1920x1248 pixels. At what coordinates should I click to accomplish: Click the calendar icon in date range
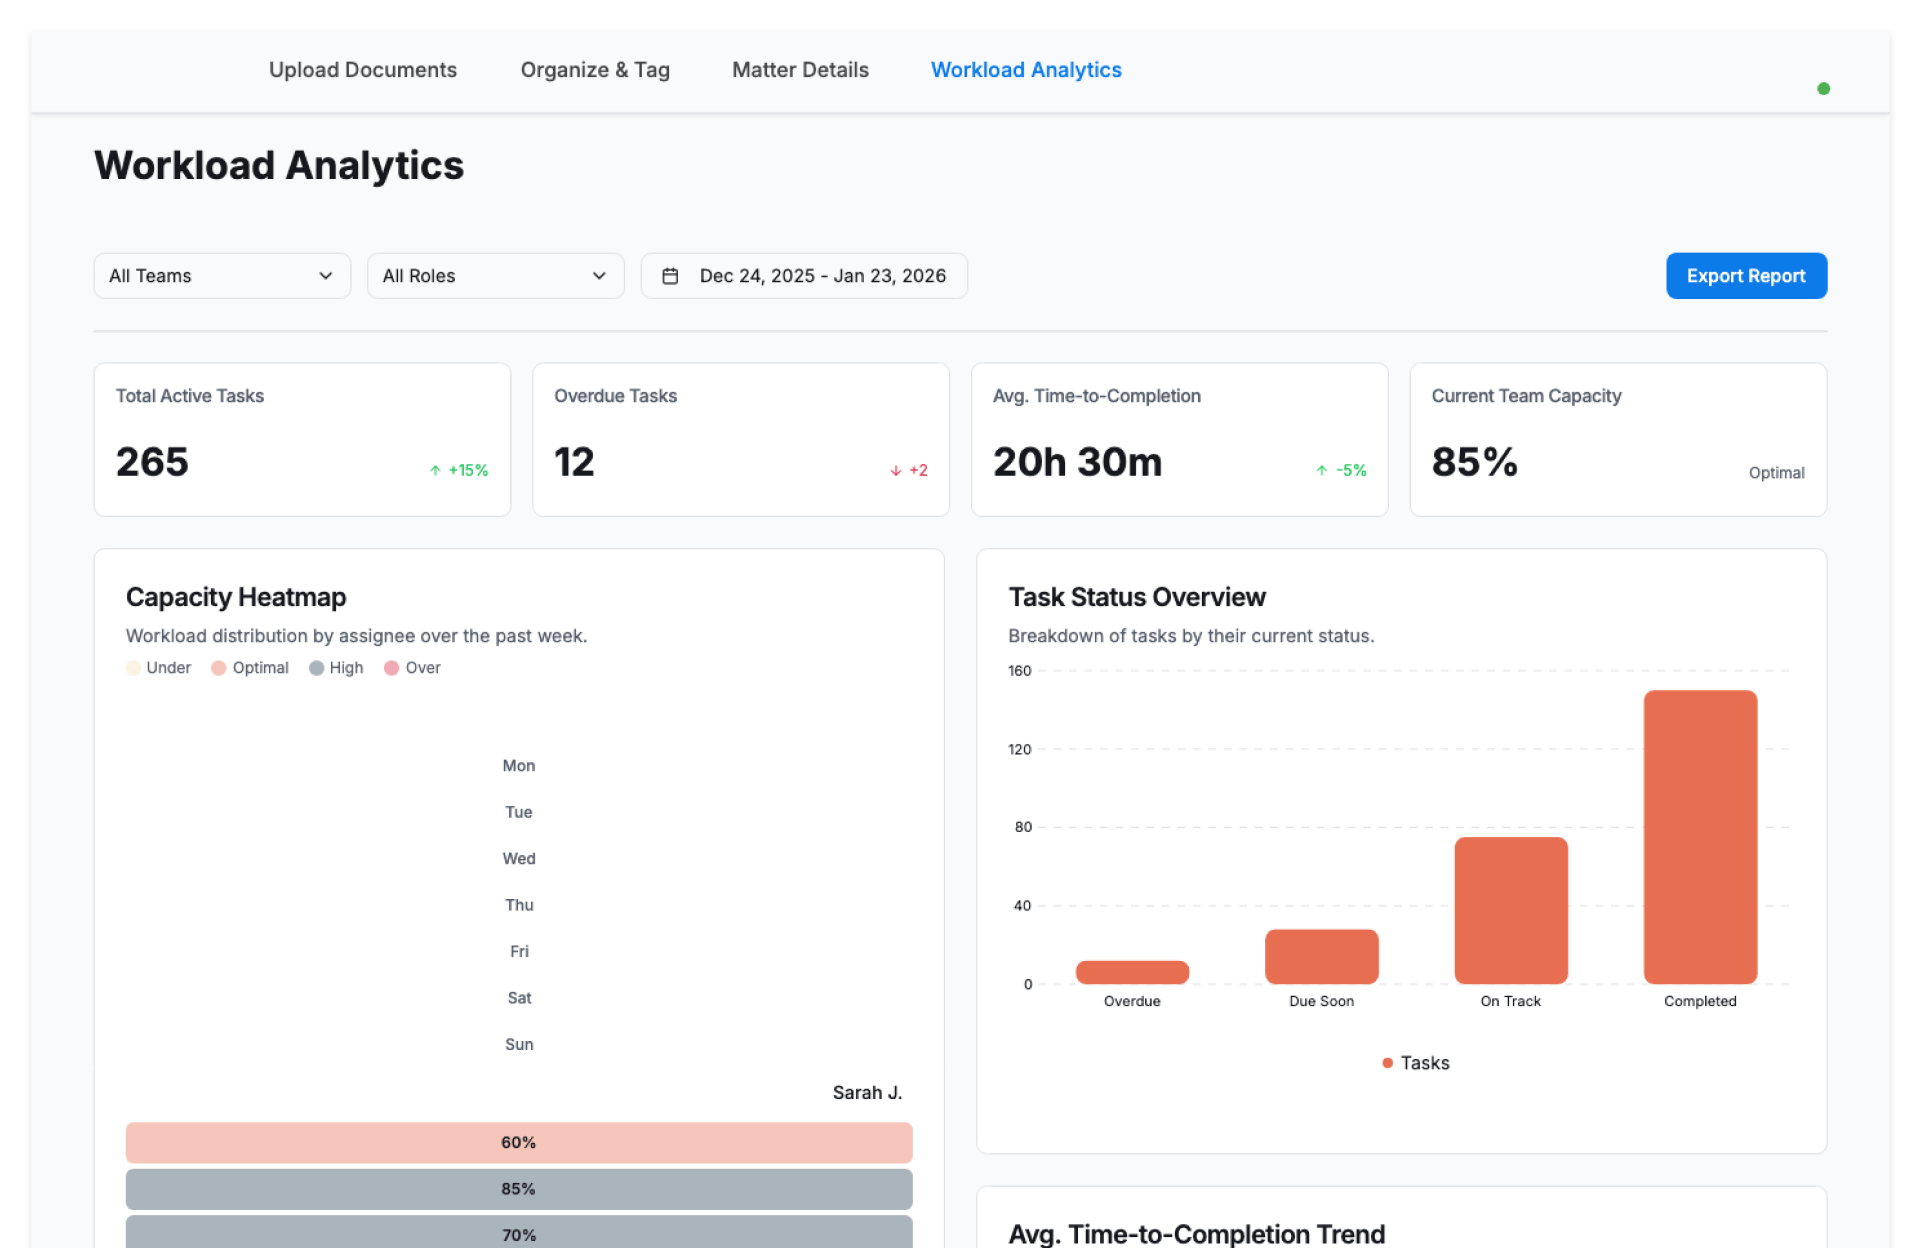click(670, 276)
